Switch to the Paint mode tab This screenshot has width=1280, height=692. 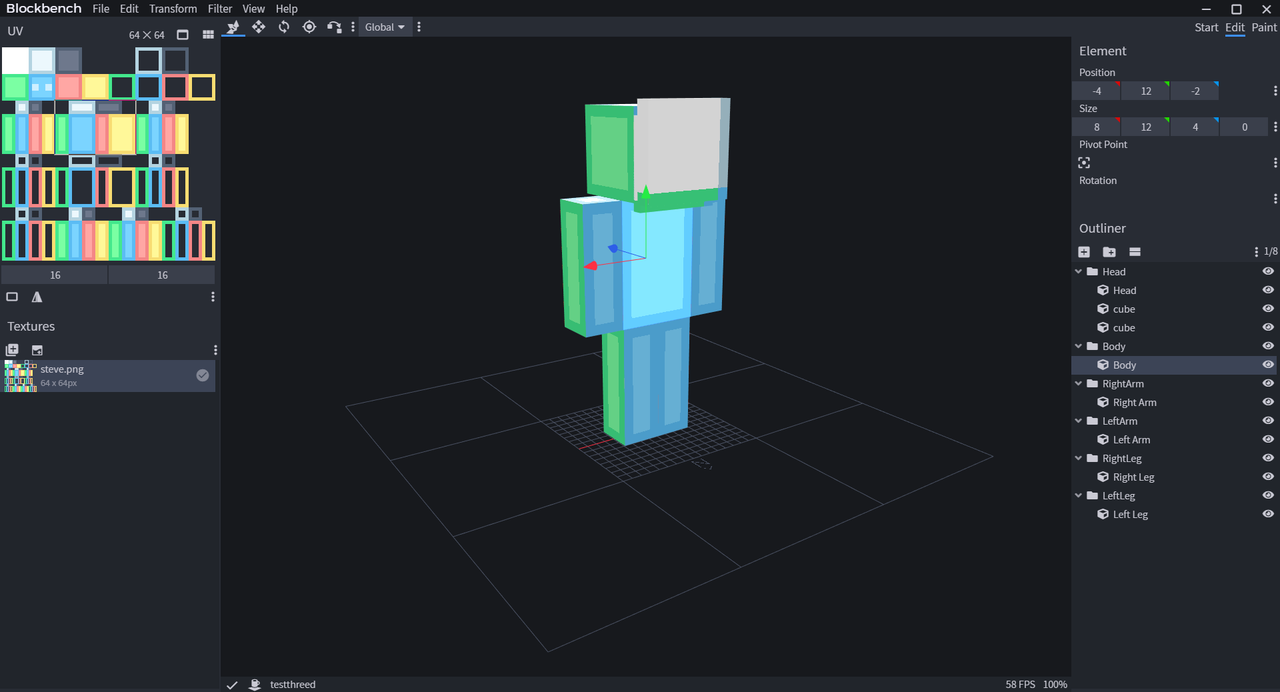pos(1264,27)
